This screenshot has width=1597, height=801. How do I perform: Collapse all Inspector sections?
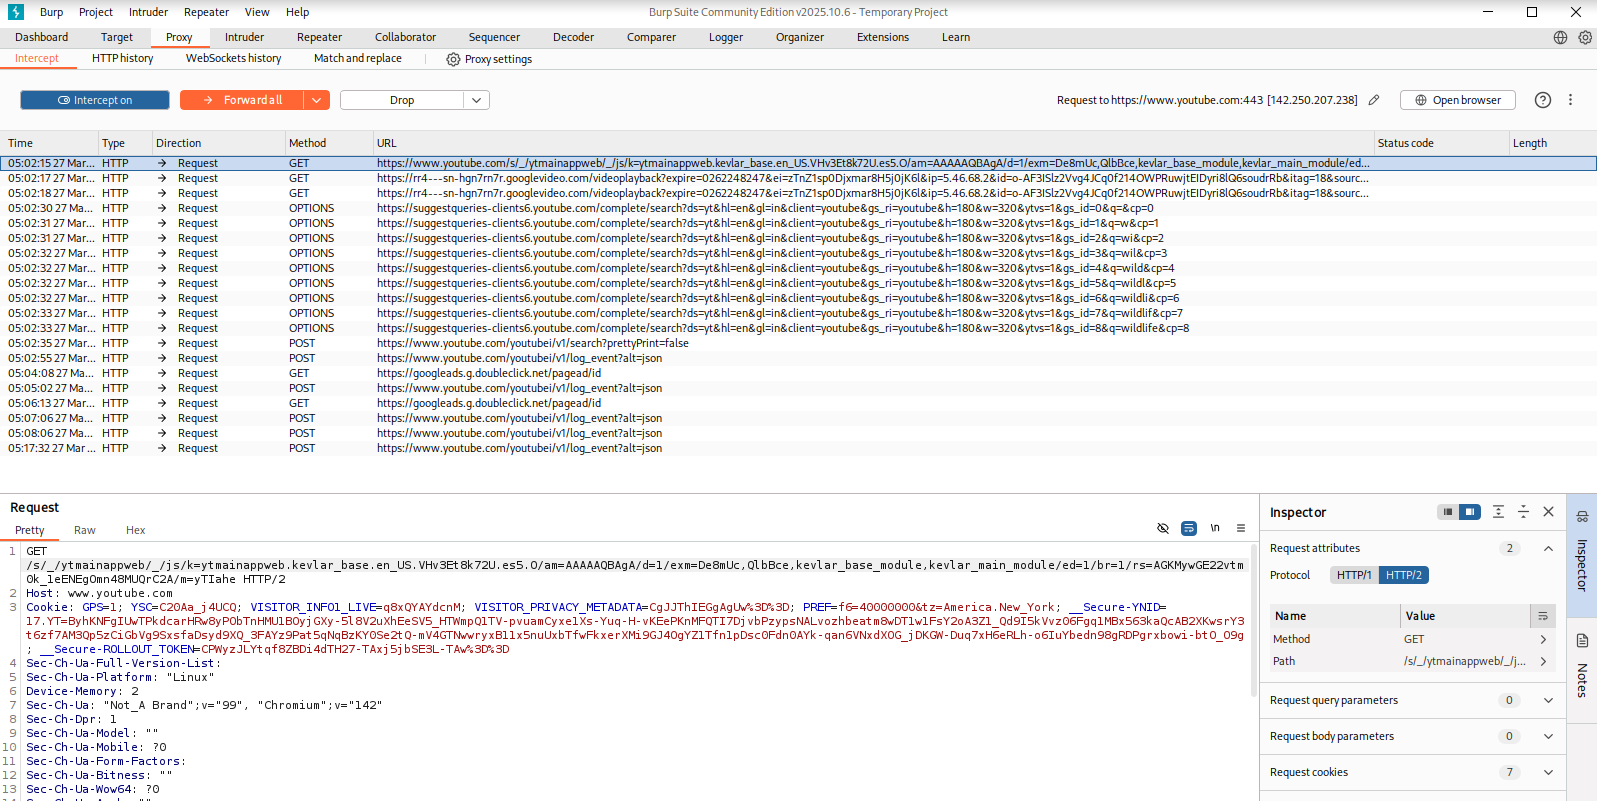point(1523,512)
